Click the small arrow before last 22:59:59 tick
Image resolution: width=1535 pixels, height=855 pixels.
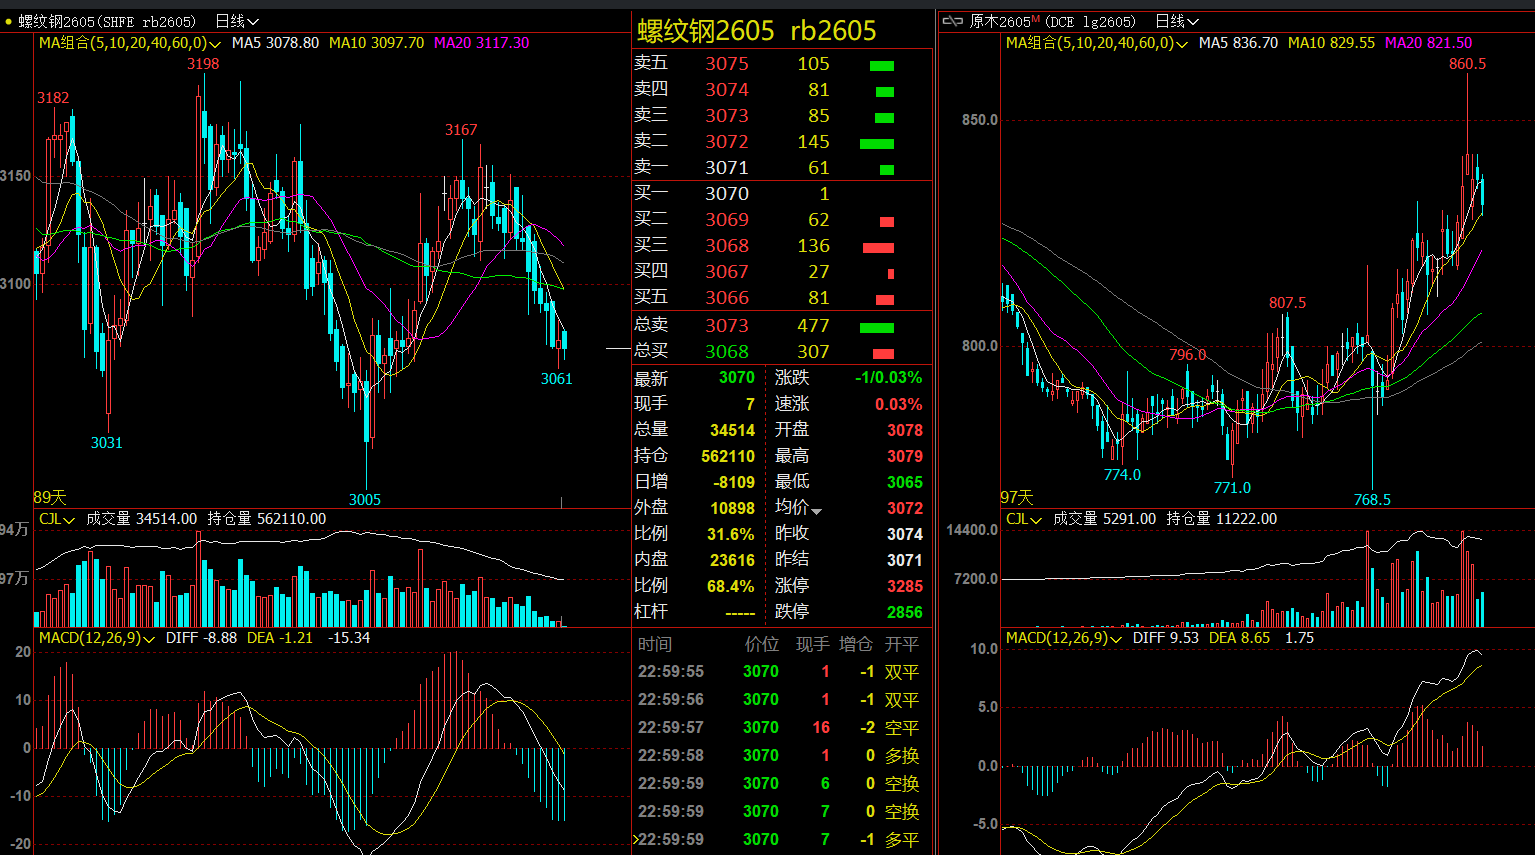click(x=634, y=840)
